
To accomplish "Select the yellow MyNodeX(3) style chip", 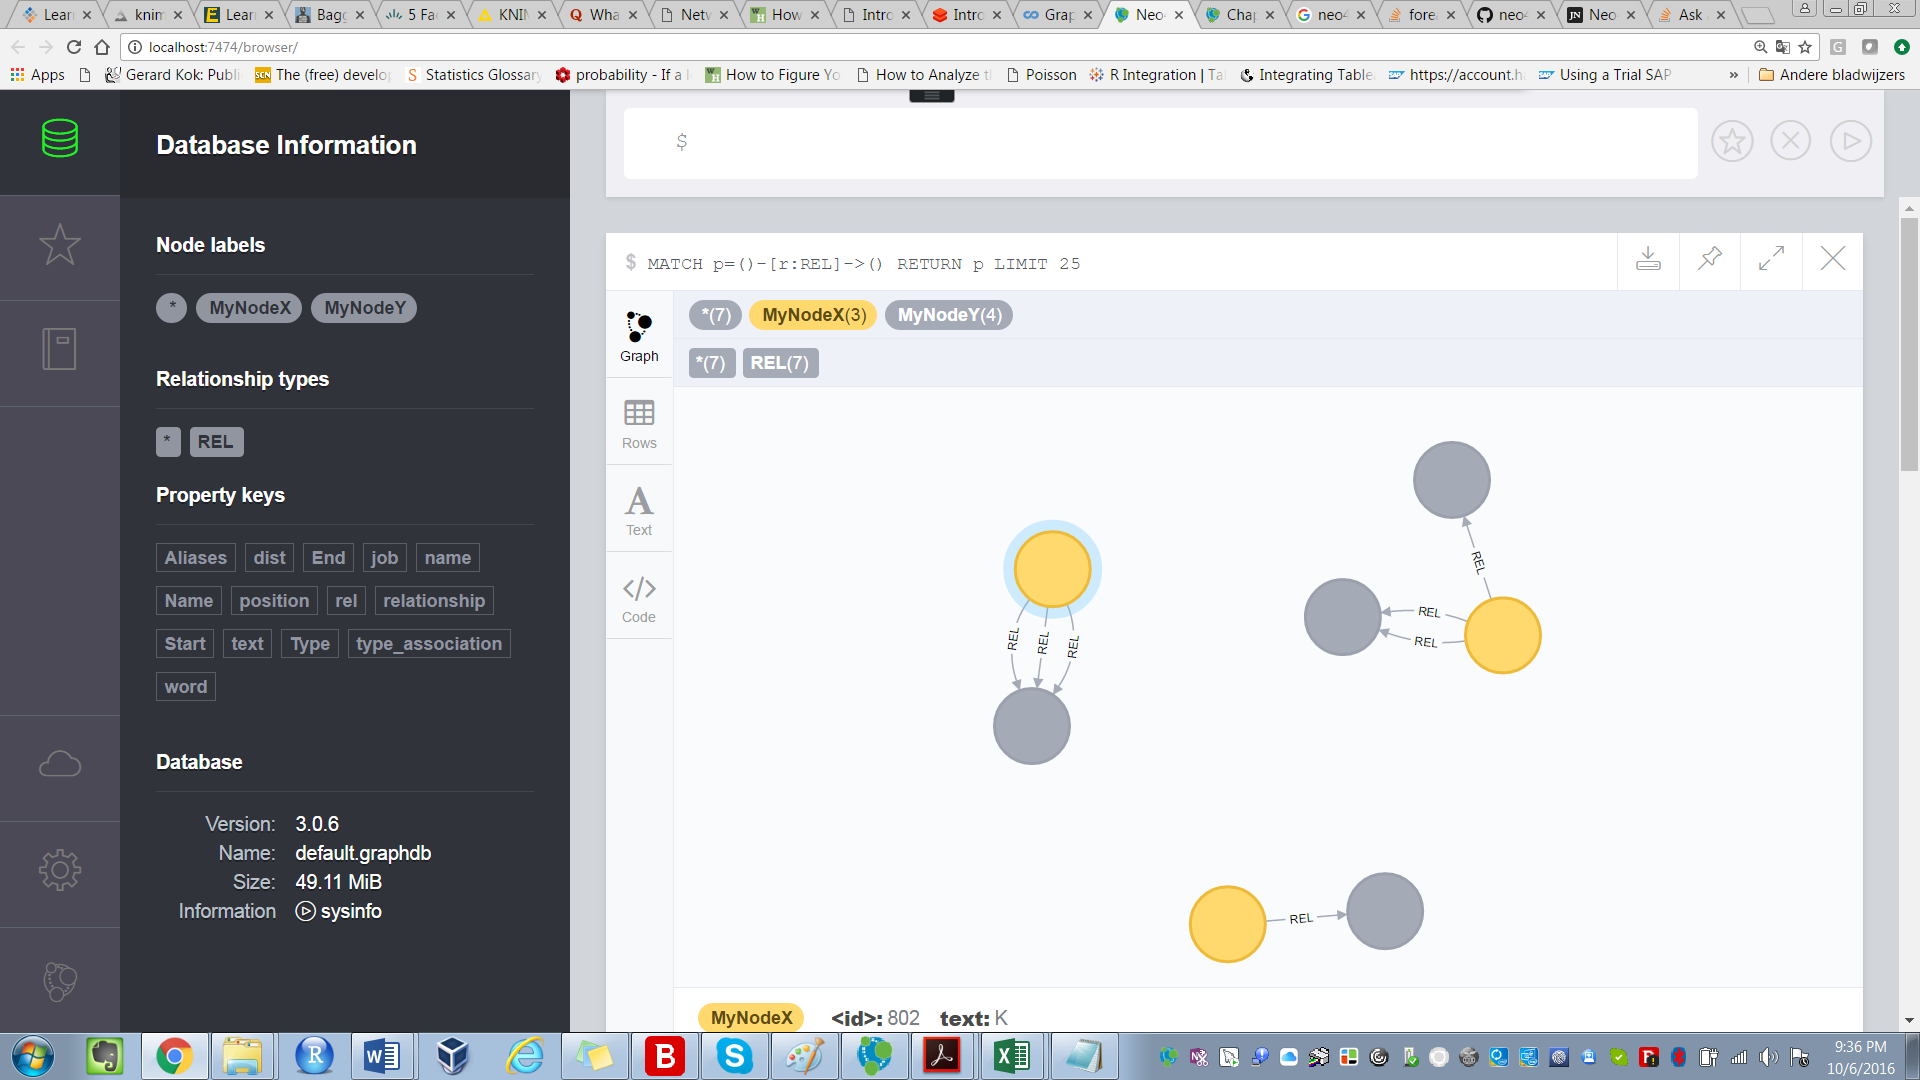I will pyautogui.click(x=812, y=314).
